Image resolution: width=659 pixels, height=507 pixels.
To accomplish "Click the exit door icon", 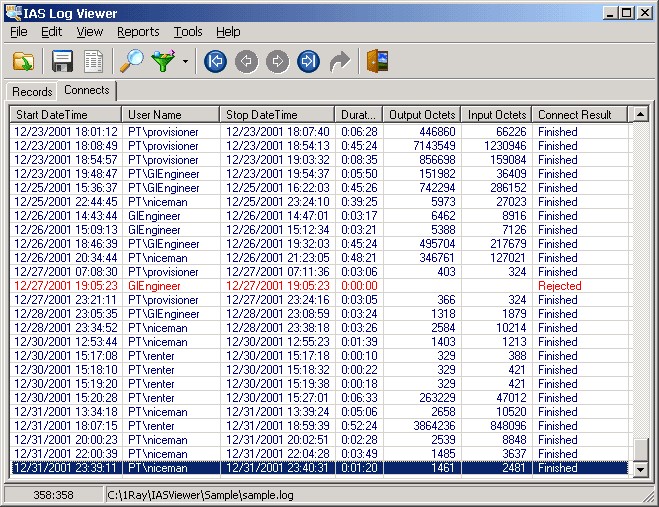I will click(x=377, y=61).
